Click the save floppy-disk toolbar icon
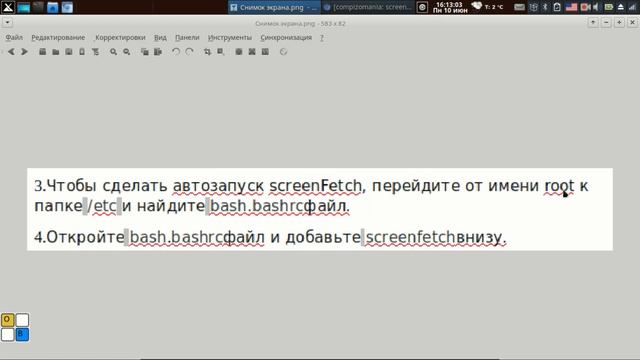 tap(69, 52)
